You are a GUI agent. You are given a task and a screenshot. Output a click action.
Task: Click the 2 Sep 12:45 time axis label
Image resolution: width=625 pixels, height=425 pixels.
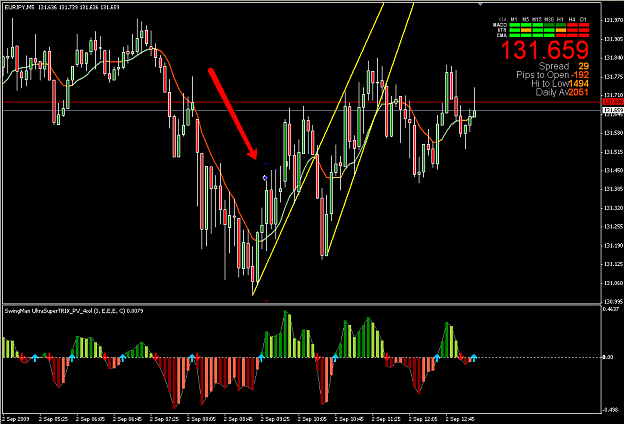coord(460,419)
